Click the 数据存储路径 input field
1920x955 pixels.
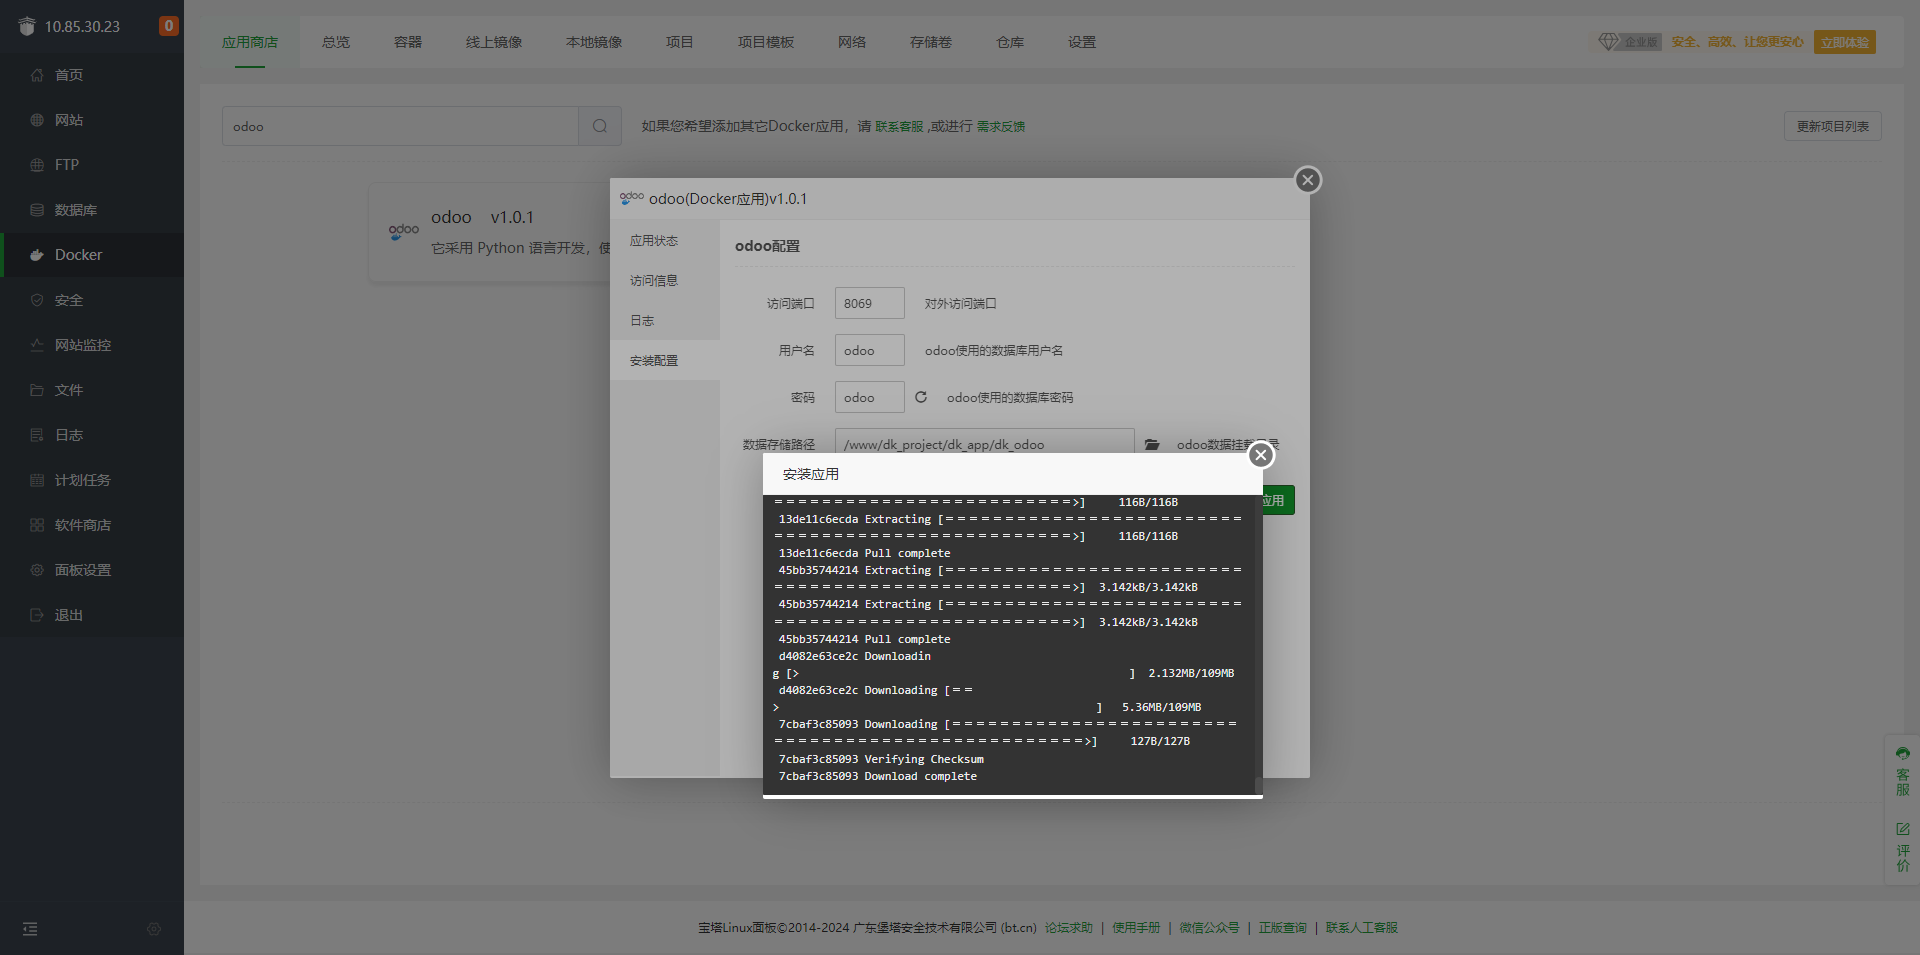pos(985,442)
